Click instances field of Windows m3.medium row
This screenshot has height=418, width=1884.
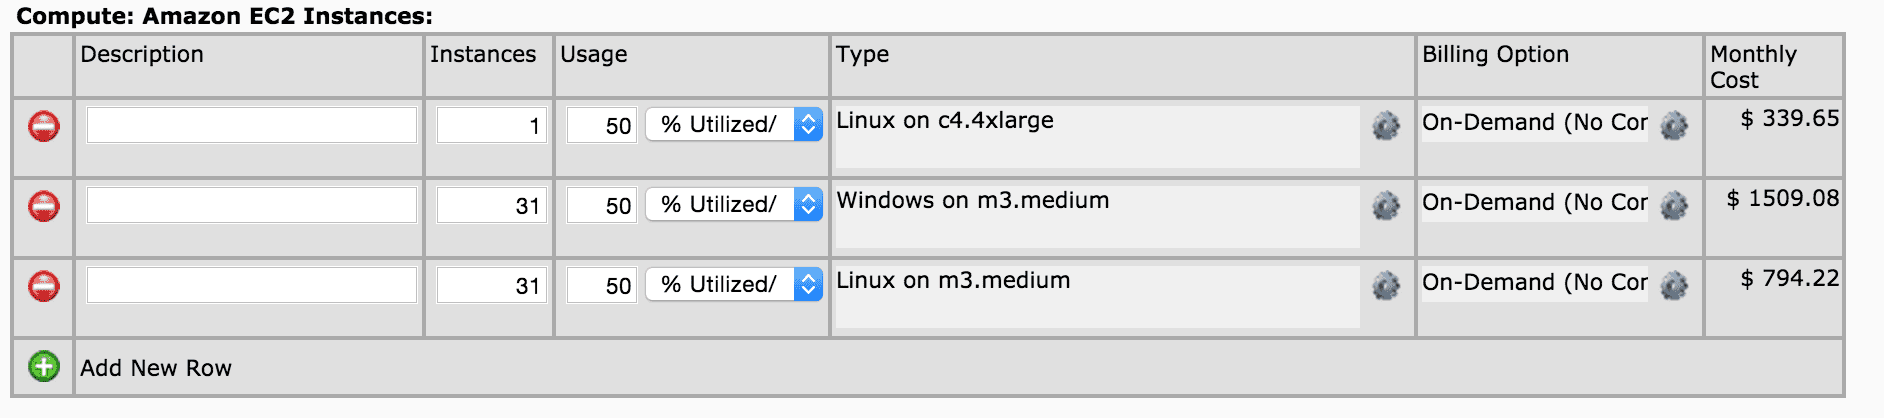click(x=491, y=206)
